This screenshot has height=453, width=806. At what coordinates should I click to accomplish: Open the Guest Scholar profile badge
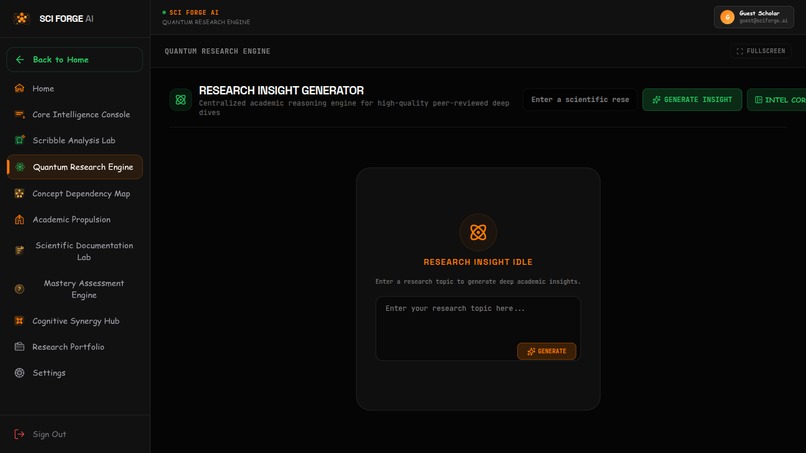(x=754, y=17)
